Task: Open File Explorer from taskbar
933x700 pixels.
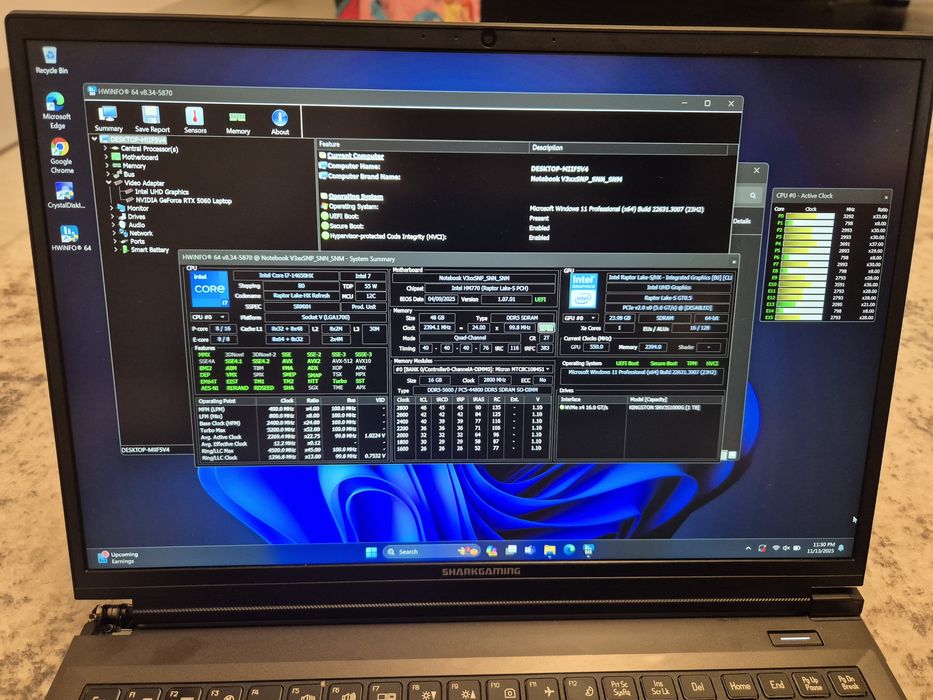Action: click(549, 549)
